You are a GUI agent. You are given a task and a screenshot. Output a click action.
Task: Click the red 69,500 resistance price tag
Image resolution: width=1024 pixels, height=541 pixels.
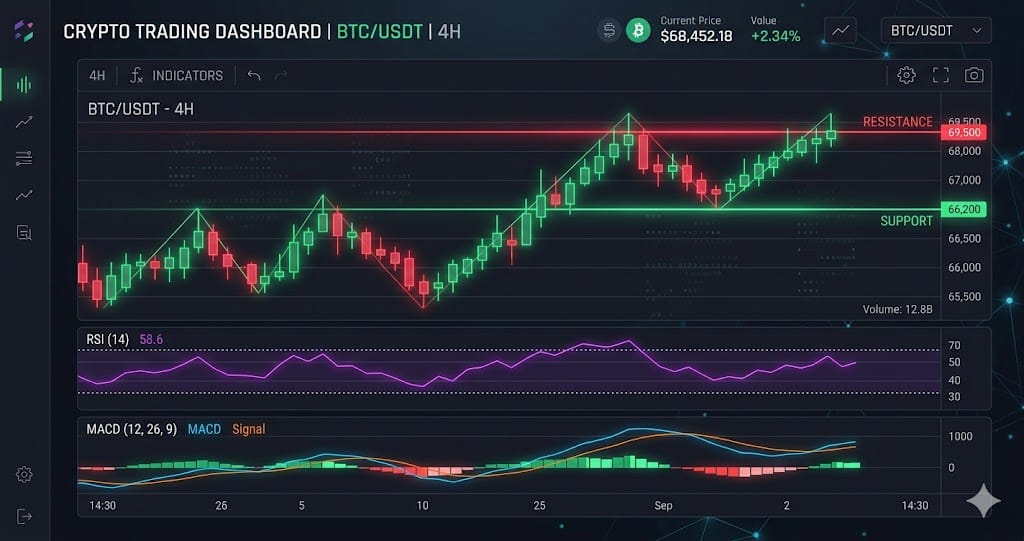(x=963, y=133)
